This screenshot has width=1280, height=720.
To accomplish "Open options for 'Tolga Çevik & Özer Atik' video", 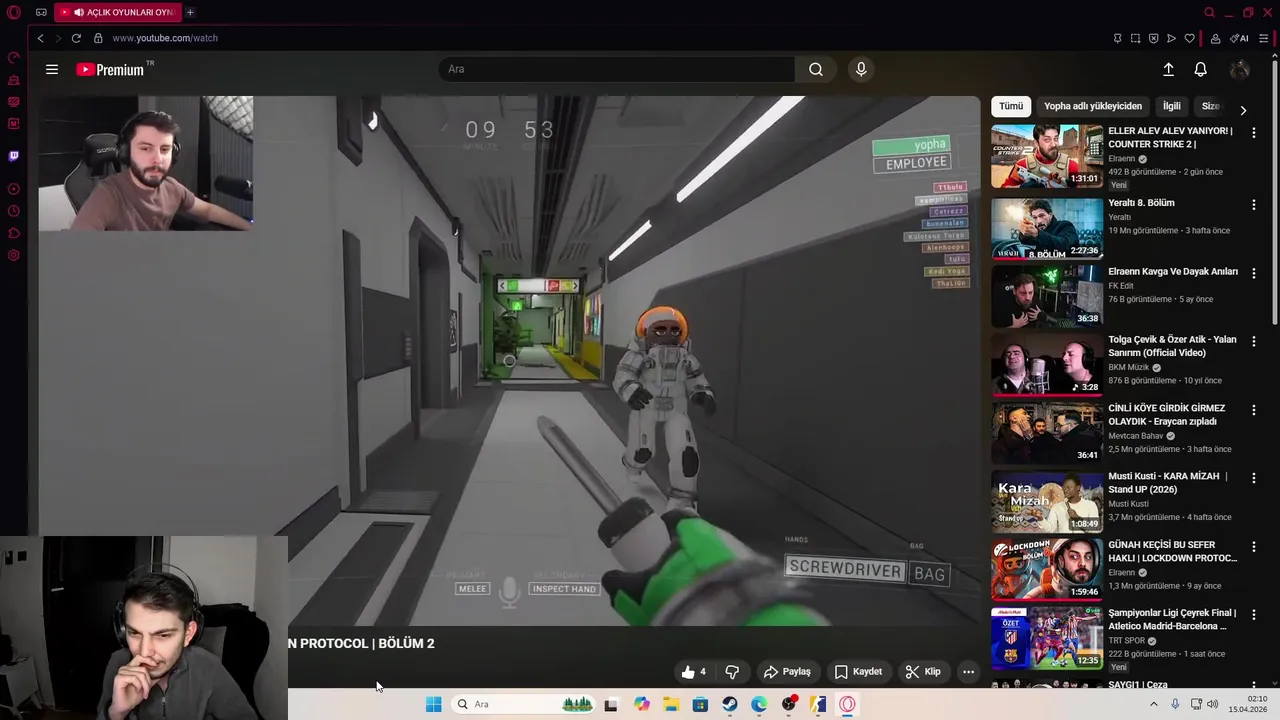I will coord(1254,341).
